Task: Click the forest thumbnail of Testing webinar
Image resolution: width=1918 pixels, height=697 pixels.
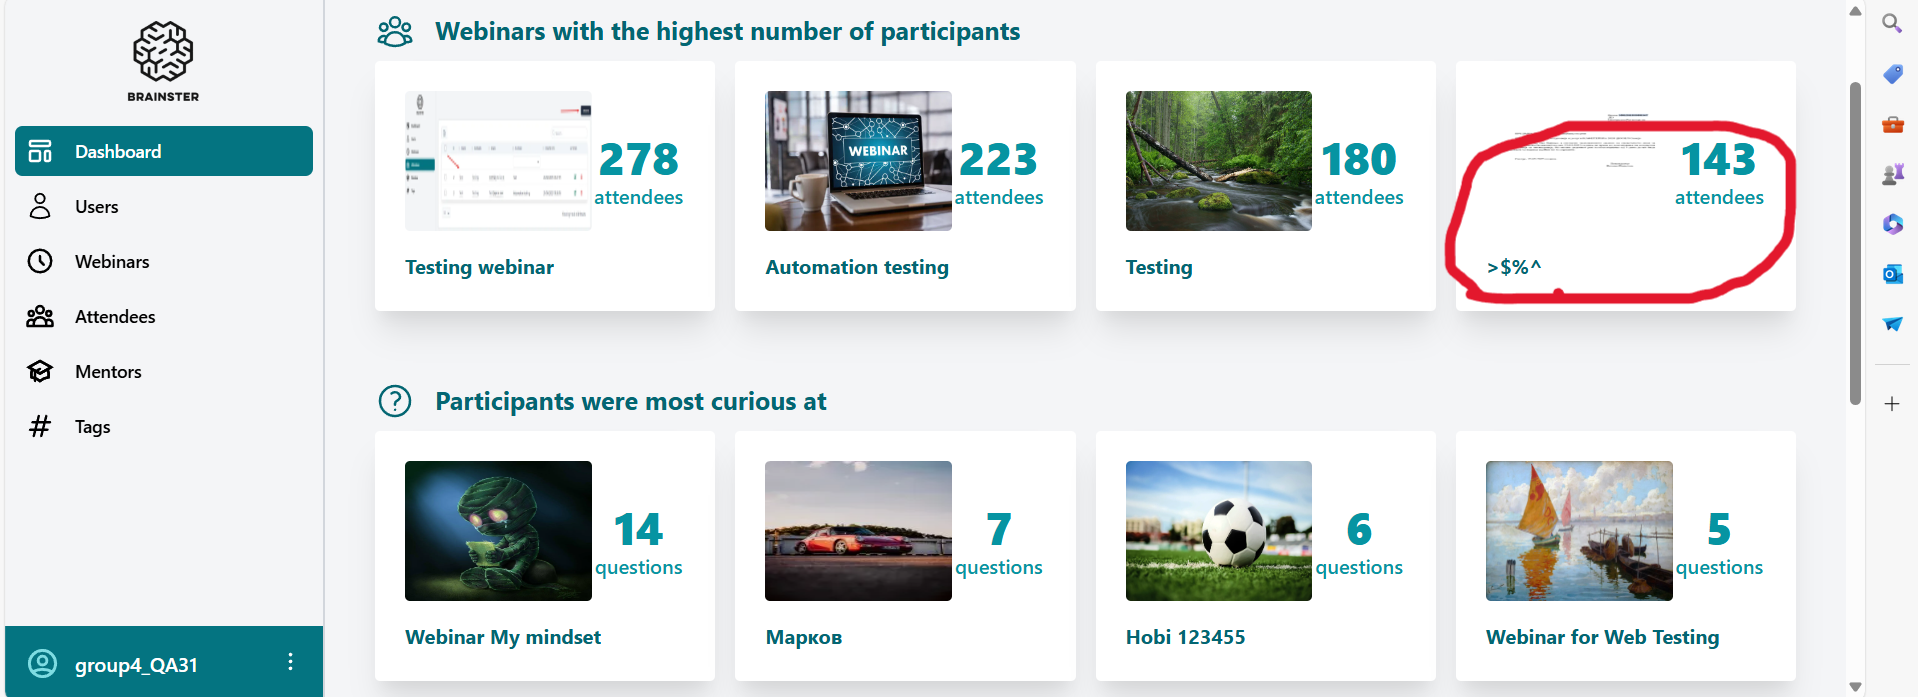Action: point(1218,161)
